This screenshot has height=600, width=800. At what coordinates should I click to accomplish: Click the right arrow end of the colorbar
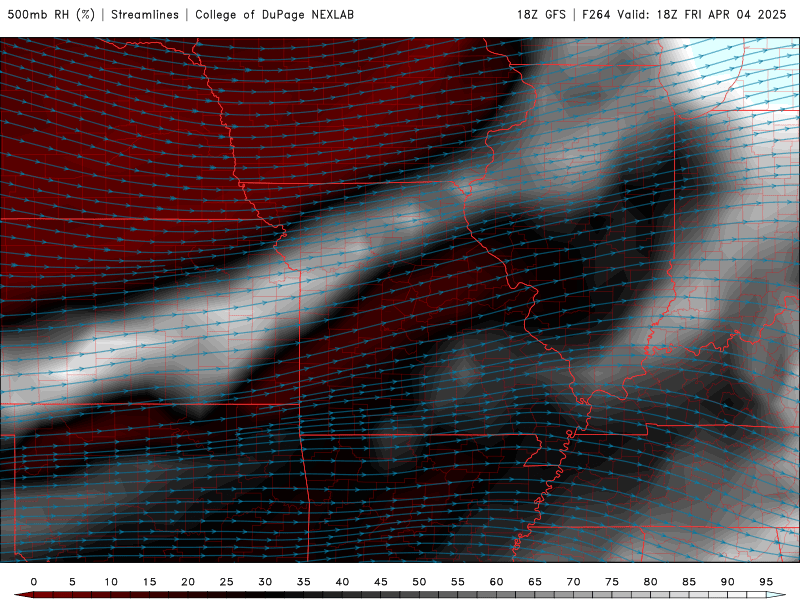777,595
